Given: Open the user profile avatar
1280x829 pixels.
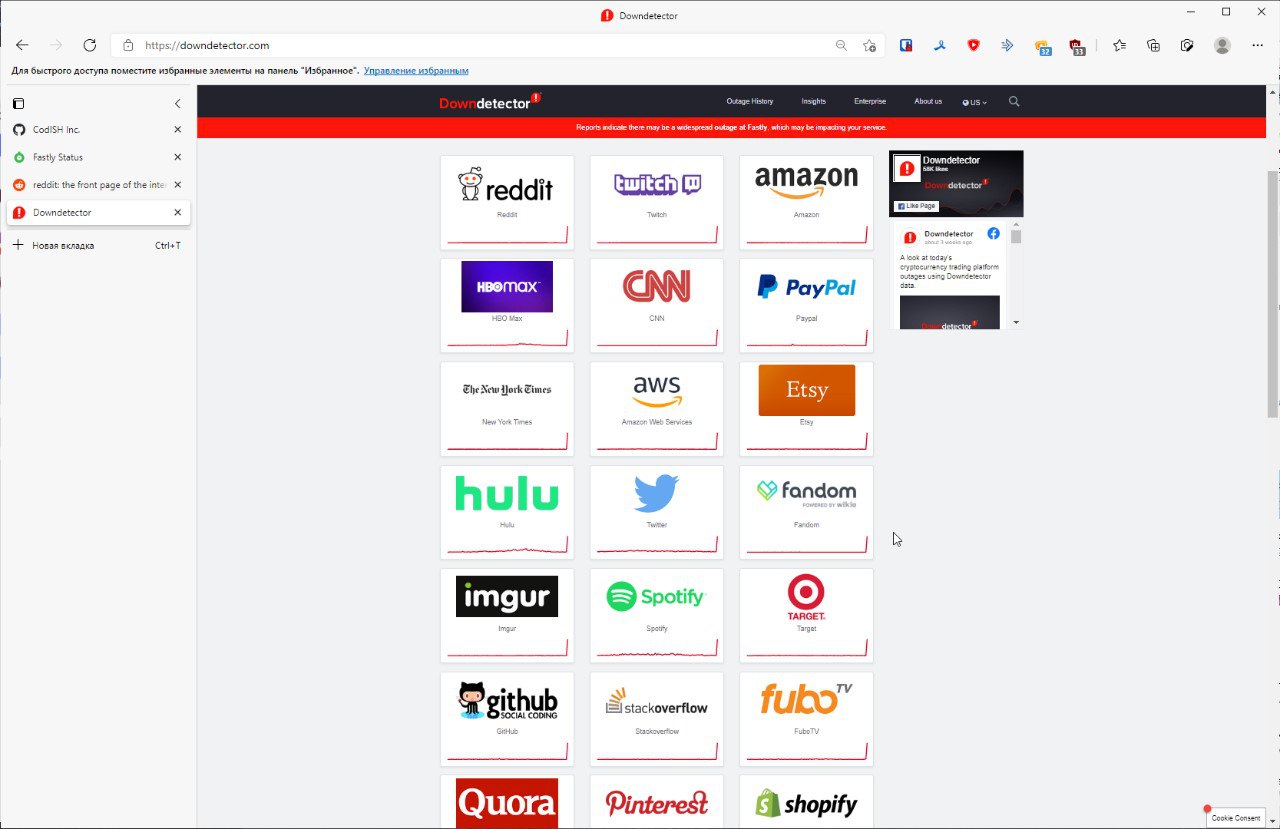Looking at the screenshot, I should 1222,45.
